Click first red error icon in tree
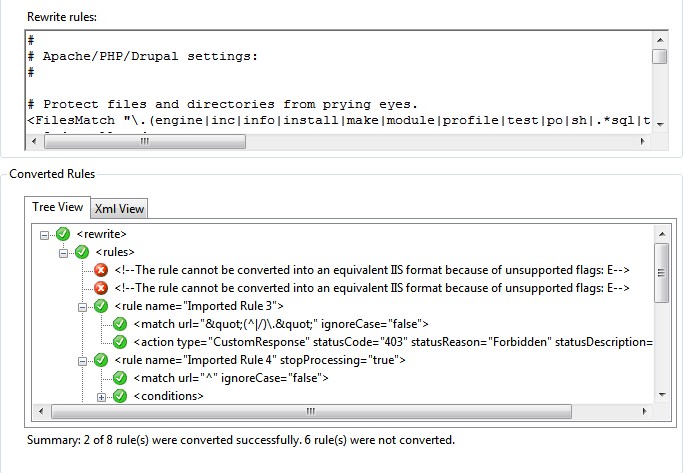 pyautogui.click(x=101, y=270)
